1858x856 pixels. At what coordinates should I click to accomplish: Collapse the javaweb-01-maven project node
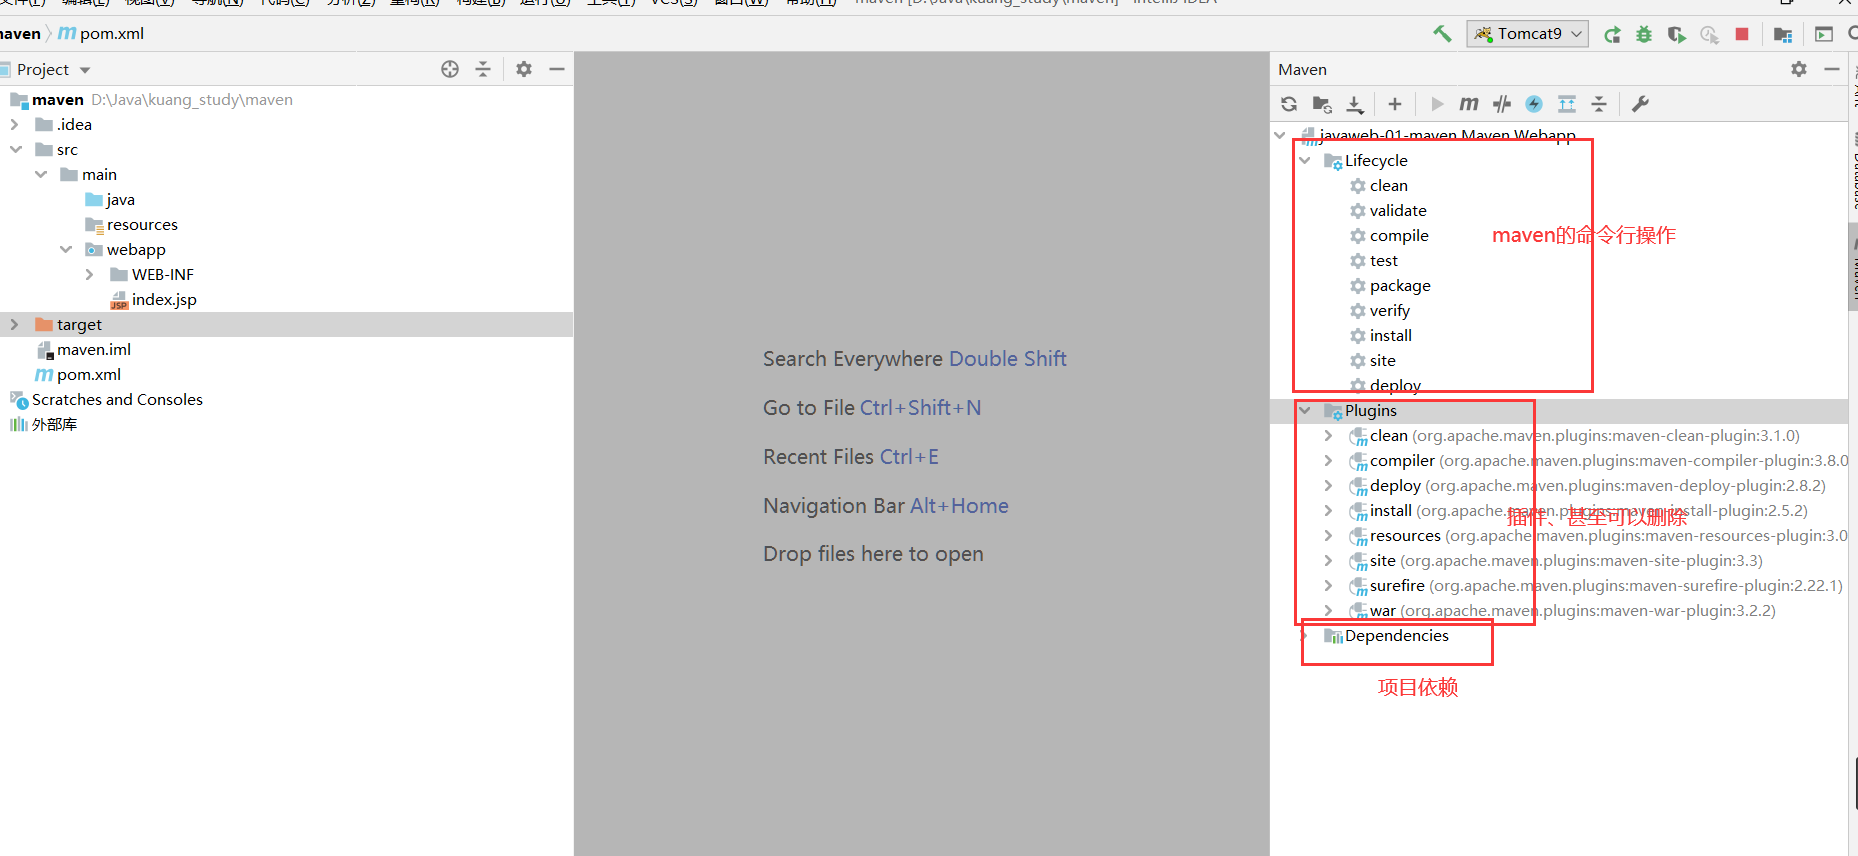coord(1280,135)
